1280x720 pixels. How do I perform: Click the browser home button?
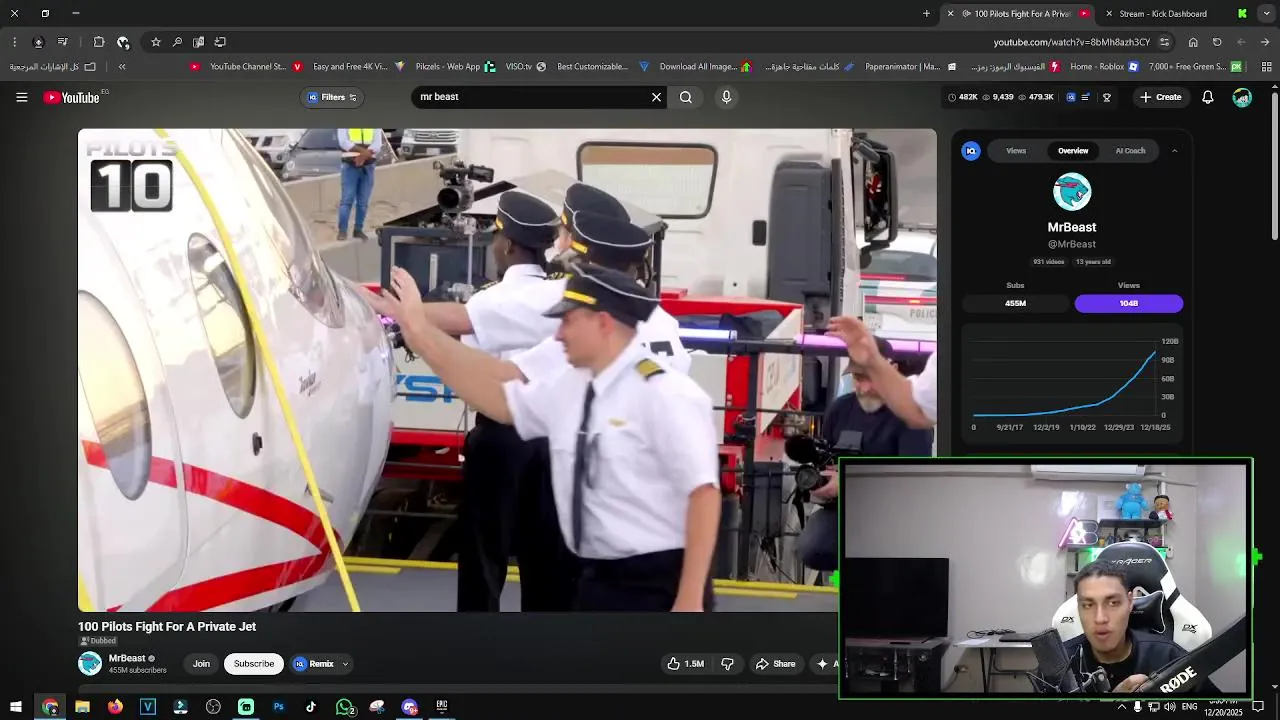click(1193, 42)
